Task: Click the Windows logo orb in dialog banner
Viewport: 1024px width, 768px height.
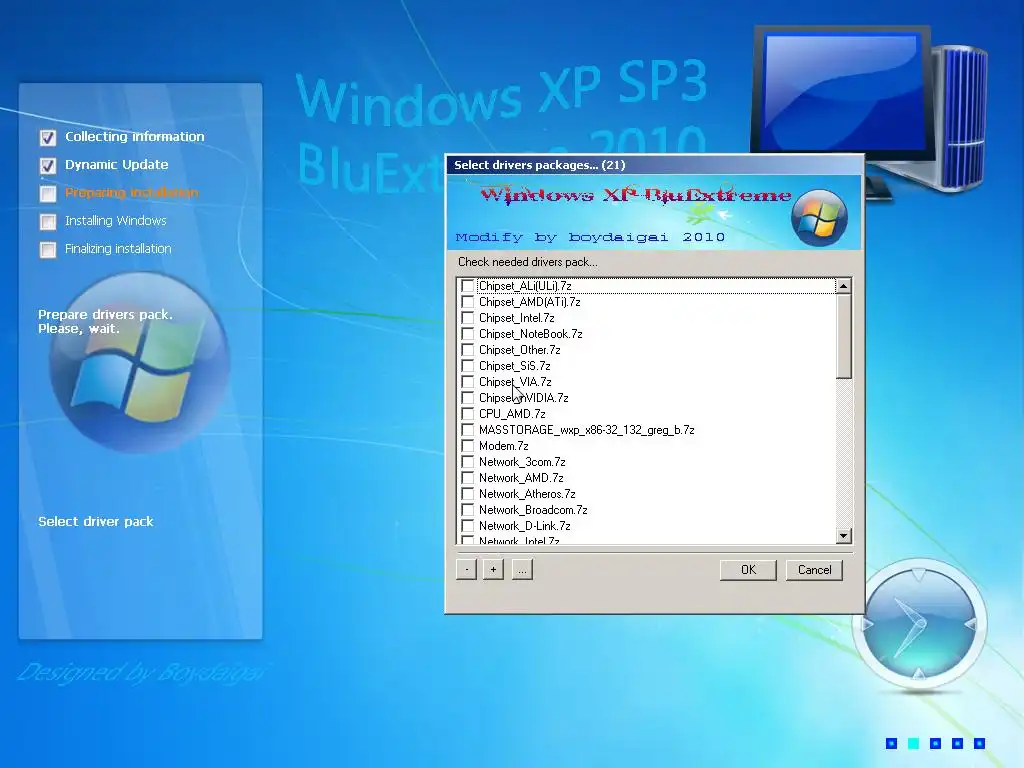Action: coord(819,218)
